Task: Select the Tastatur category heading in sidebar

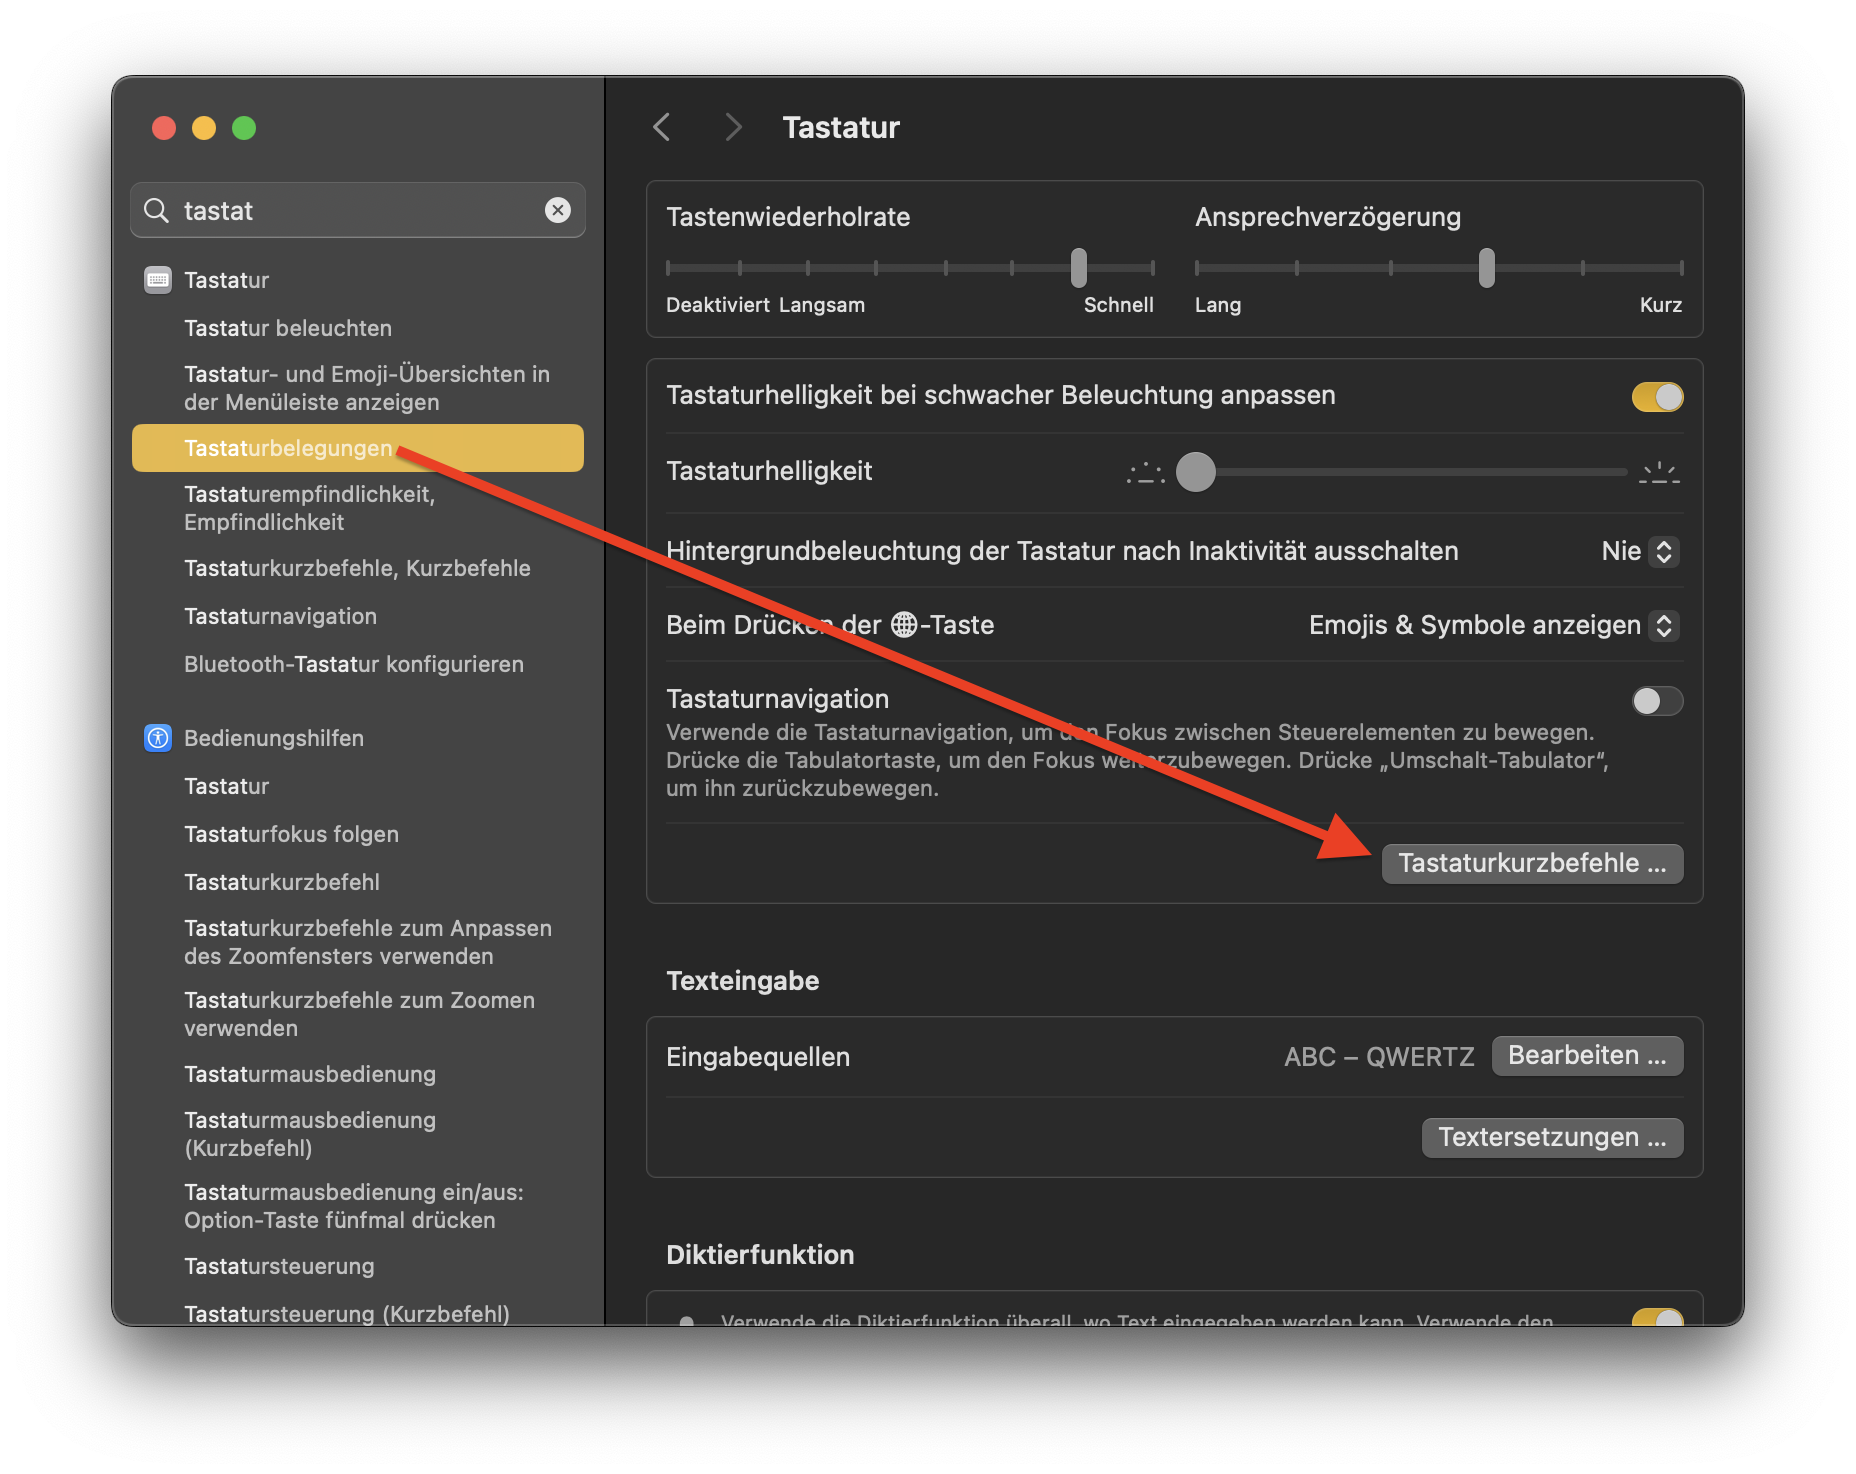Action: click(227, 280)
